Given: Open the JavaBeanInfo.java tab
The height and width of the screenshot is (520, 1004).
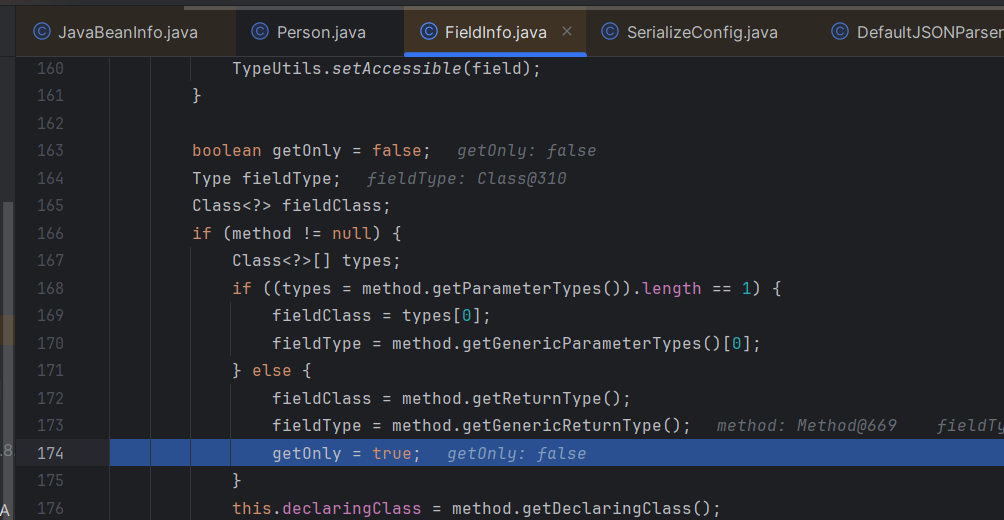Looking at the screenshot, I should [127, 32].
